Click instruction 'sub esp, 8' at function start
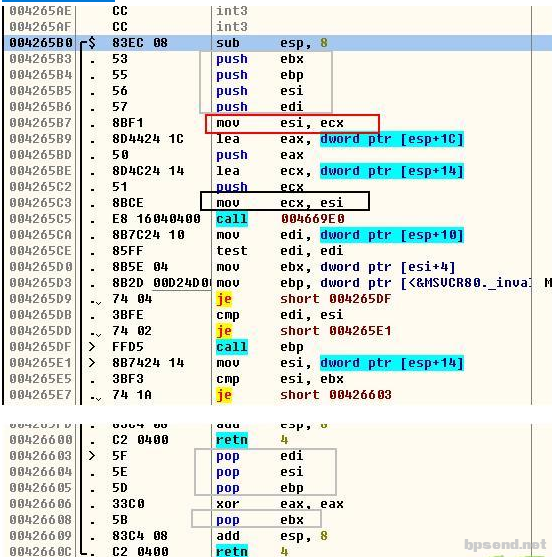Image resolution: width=552 pixels, height=557 pixels. [x=272, y=43]
